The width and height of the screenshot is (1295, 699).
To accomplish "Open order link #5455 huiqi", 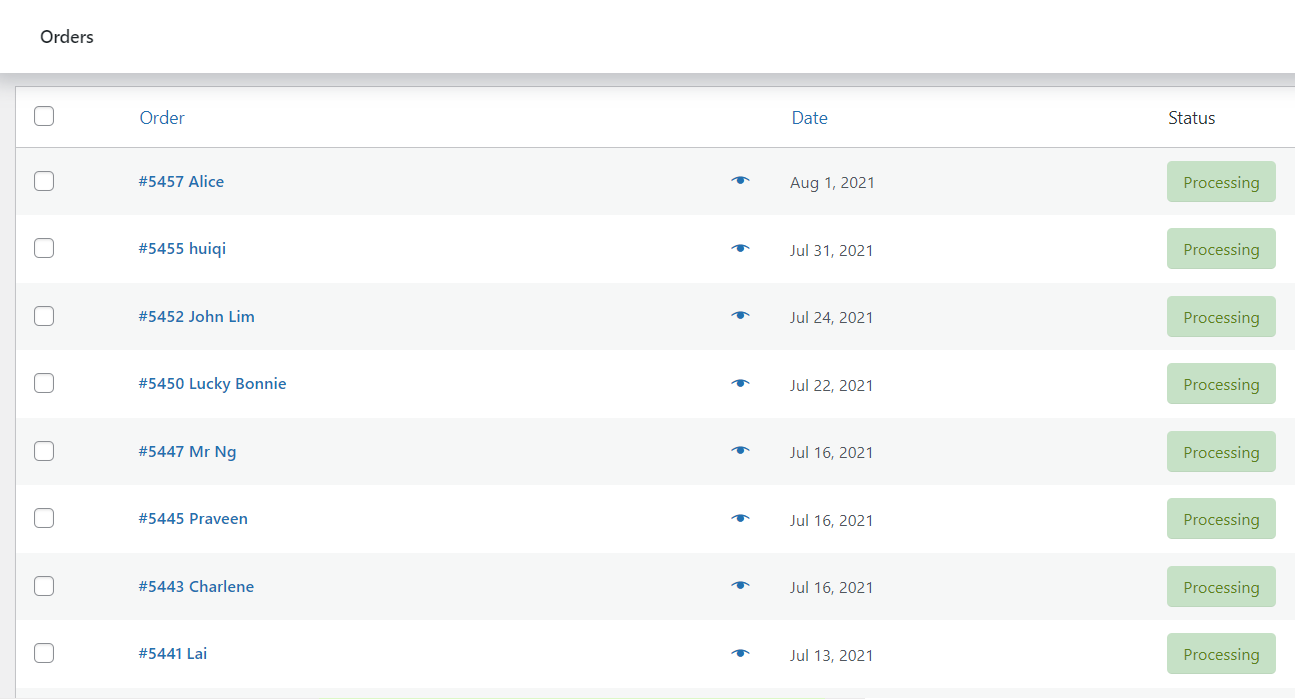I will pyautogui.click(x=182, y=249).
